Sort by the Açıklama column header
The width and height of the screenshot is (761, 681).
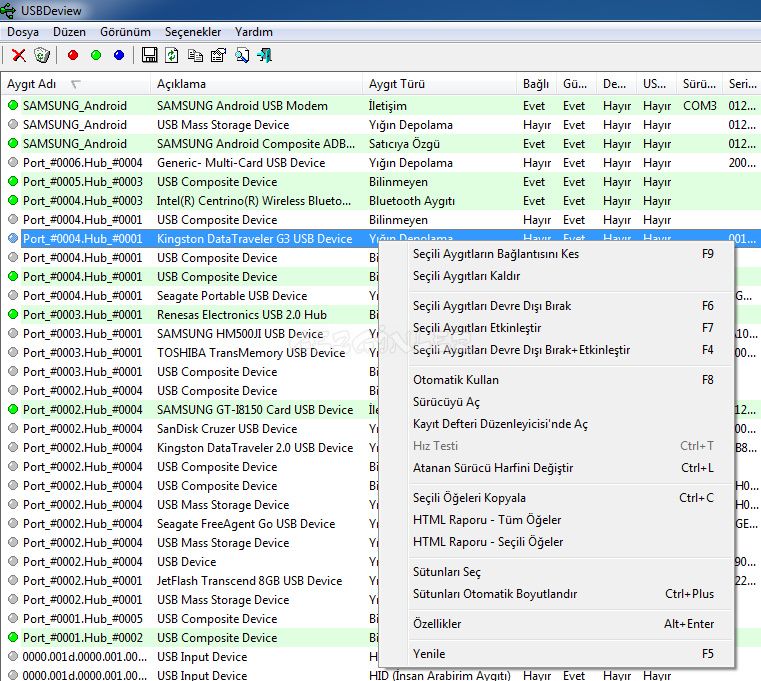click(256, 84)
